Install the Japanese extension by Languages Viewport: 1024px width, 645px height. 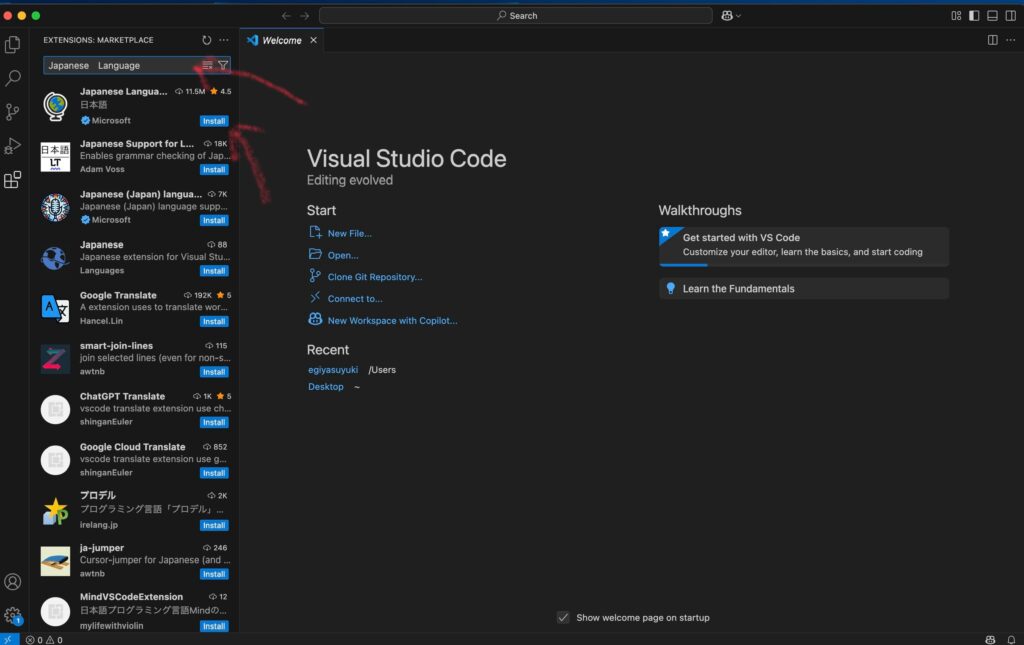click(x=214, y=271)
